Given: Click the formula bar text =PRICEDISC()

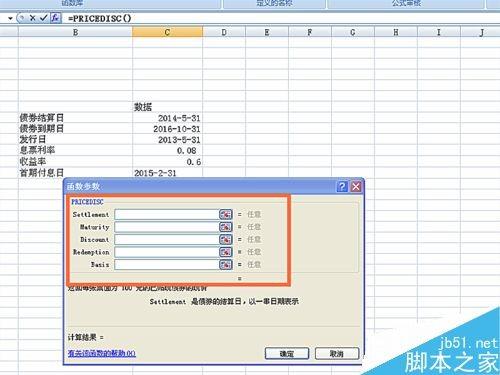Looking at the screenshot, I should (100, 18).
